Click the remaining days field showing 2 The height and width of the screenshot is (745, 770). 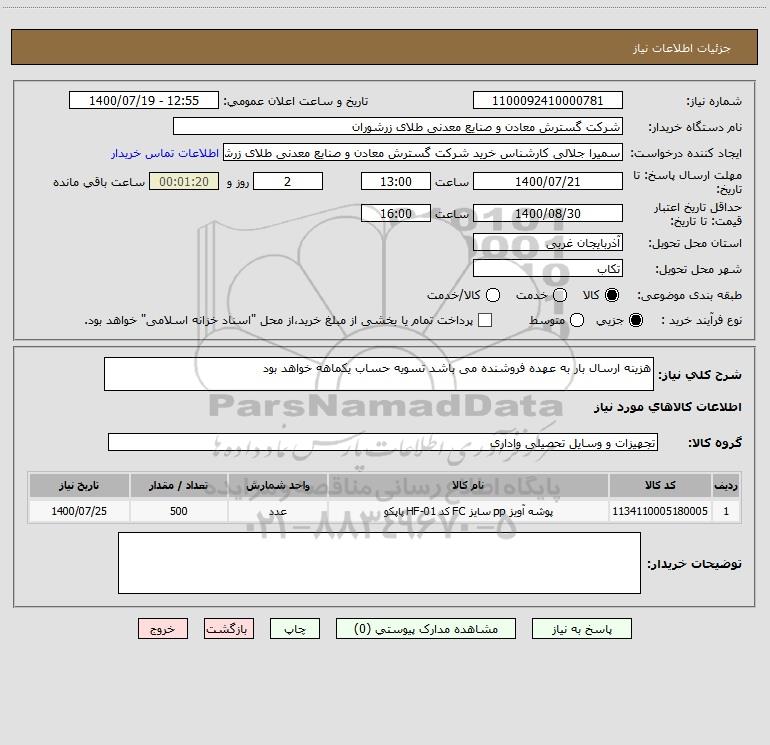point(288,181)
